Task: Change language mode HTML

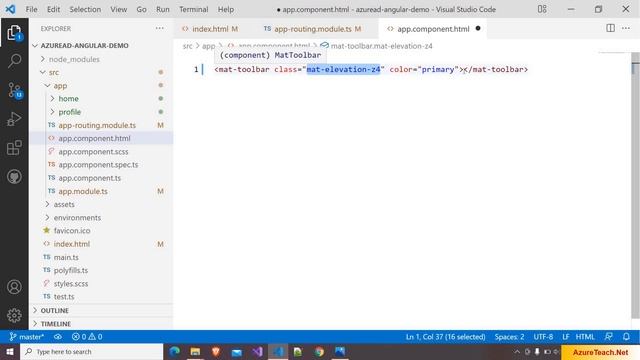Action: click(585, 337)
